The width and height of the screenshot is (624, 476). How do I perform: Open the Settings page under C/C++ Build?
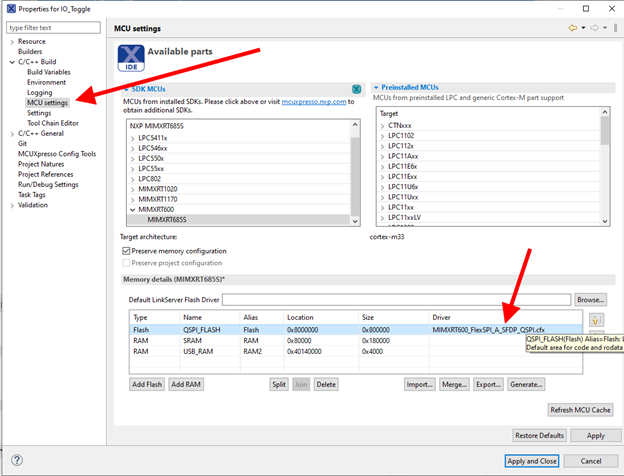[x=39, y=113]
